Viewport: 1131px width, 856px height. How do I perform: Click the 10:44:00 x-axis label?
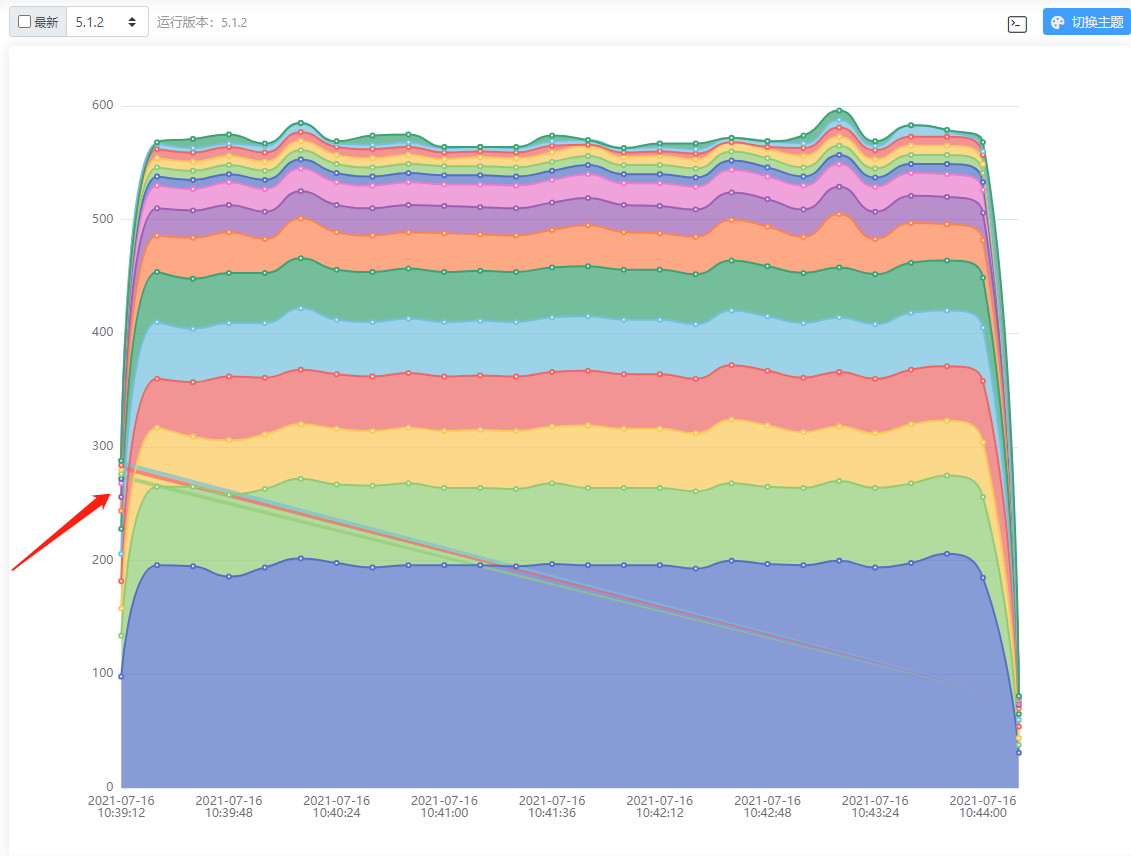point(982,807)
